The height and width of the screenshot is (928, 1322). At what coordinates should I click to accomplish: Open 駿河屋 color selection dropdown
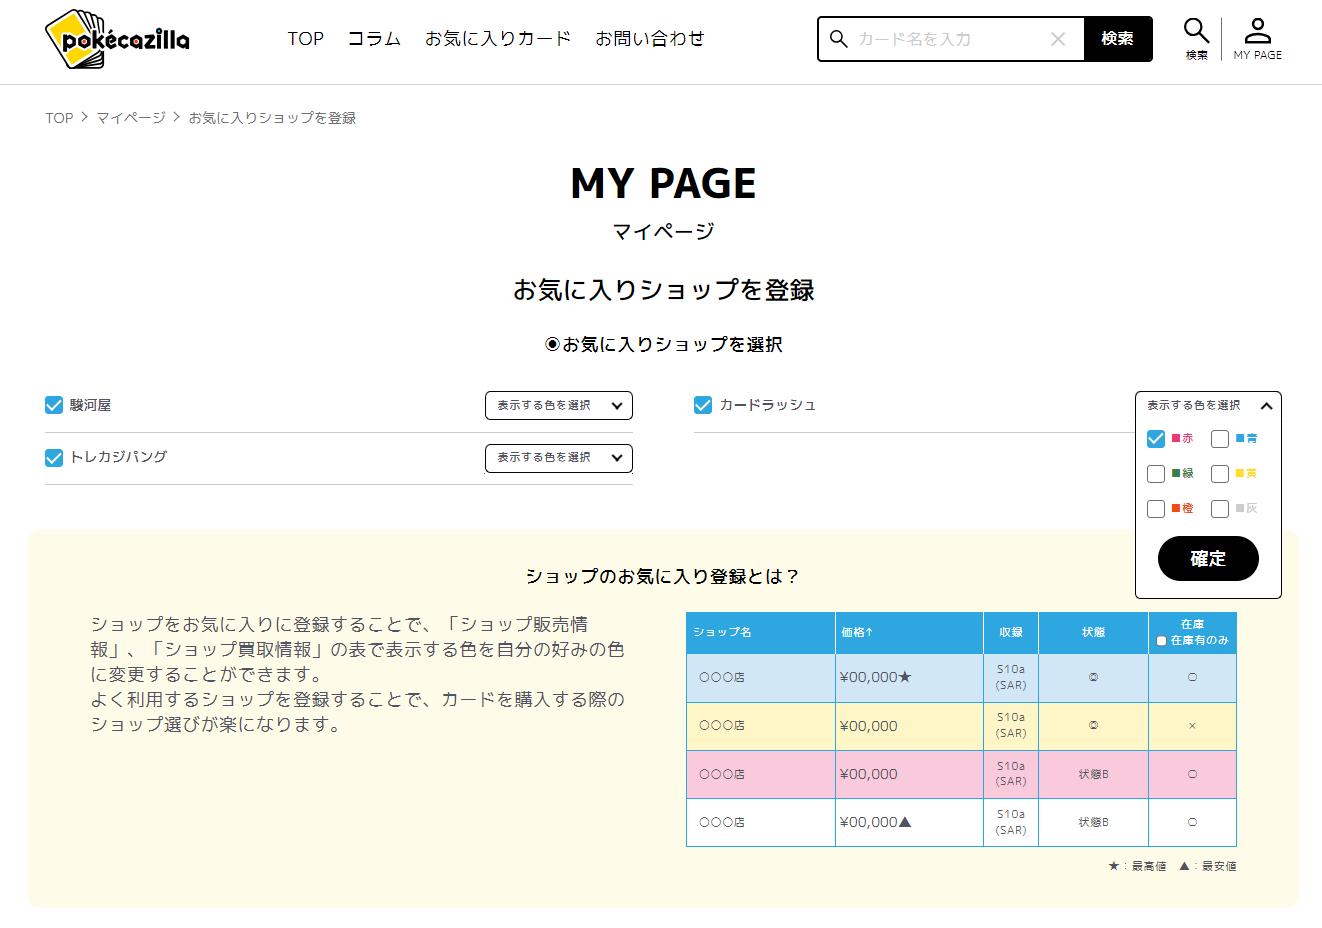click(559, 405)
